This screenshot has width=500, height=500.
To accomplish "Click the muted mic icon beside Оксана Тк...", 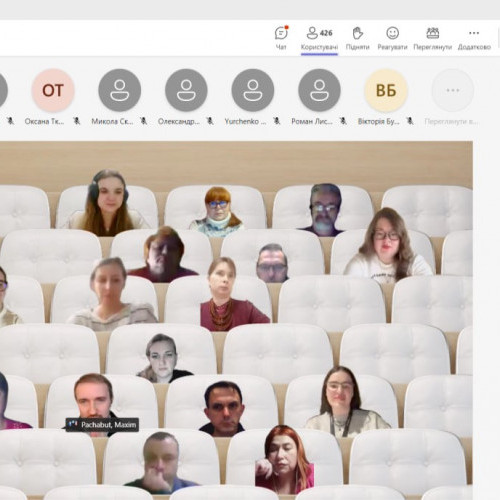I will tap(77, 121).
